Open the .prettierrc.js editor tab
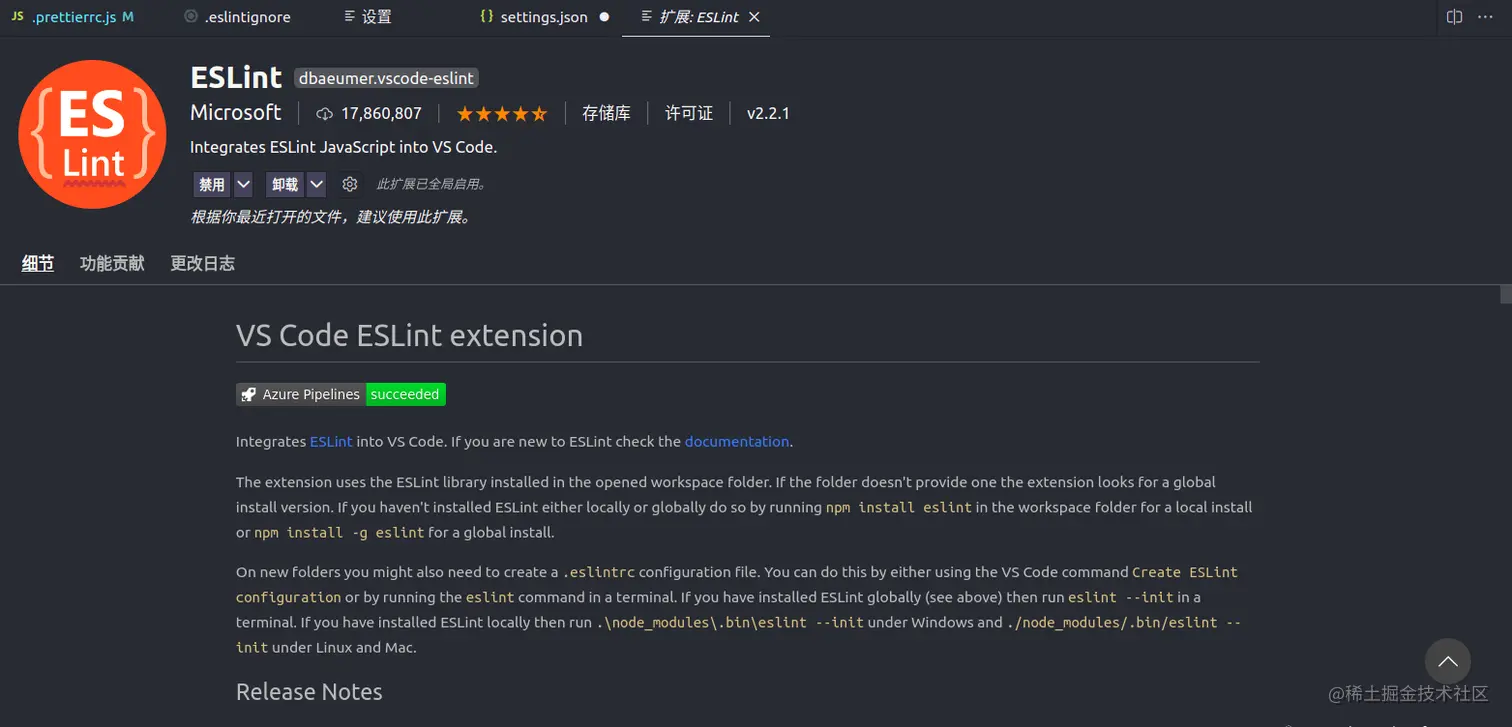 pyautogui.click(x=72, y=17)
